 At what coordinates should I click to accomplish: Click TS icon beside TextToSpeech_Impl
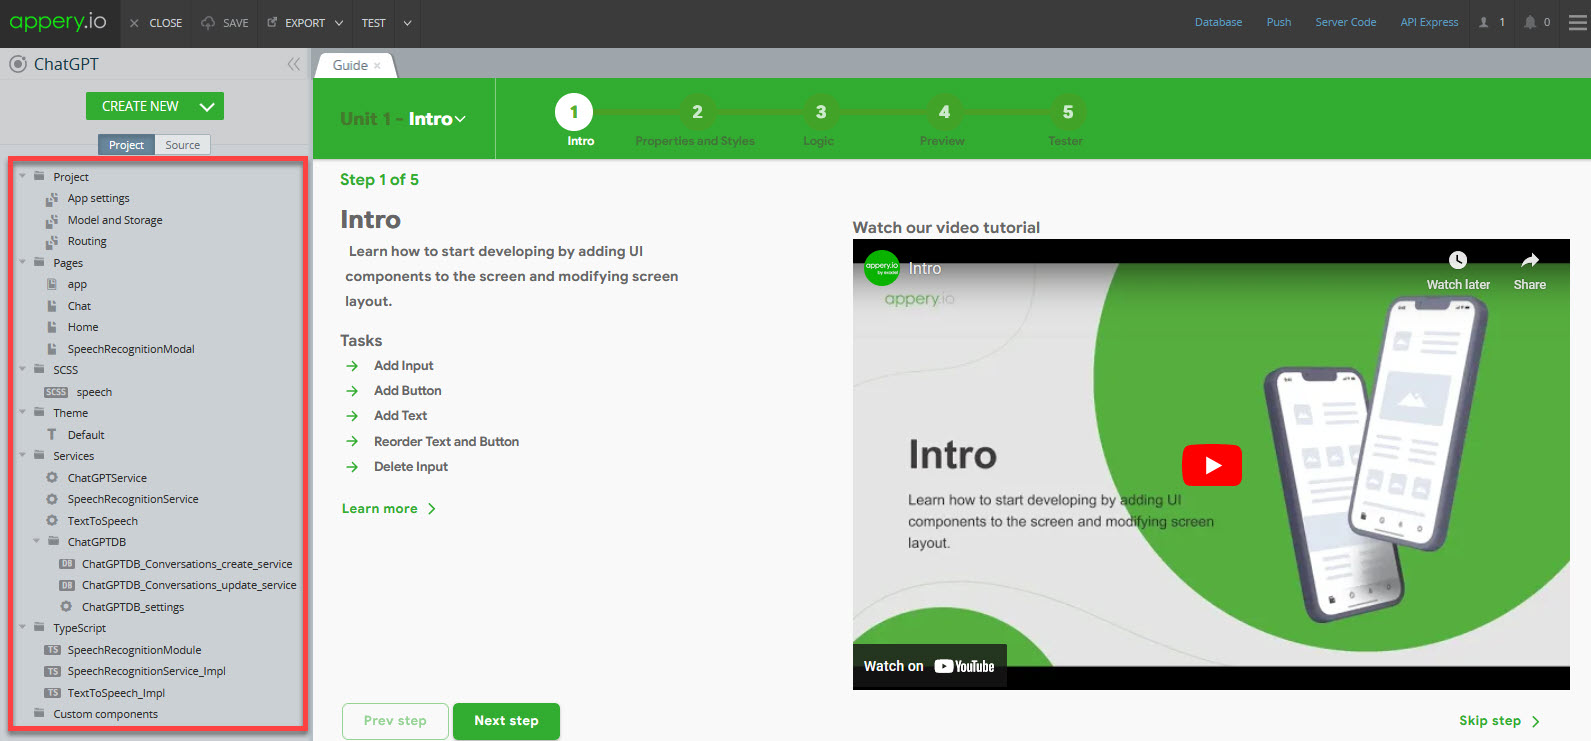(53, 693)
